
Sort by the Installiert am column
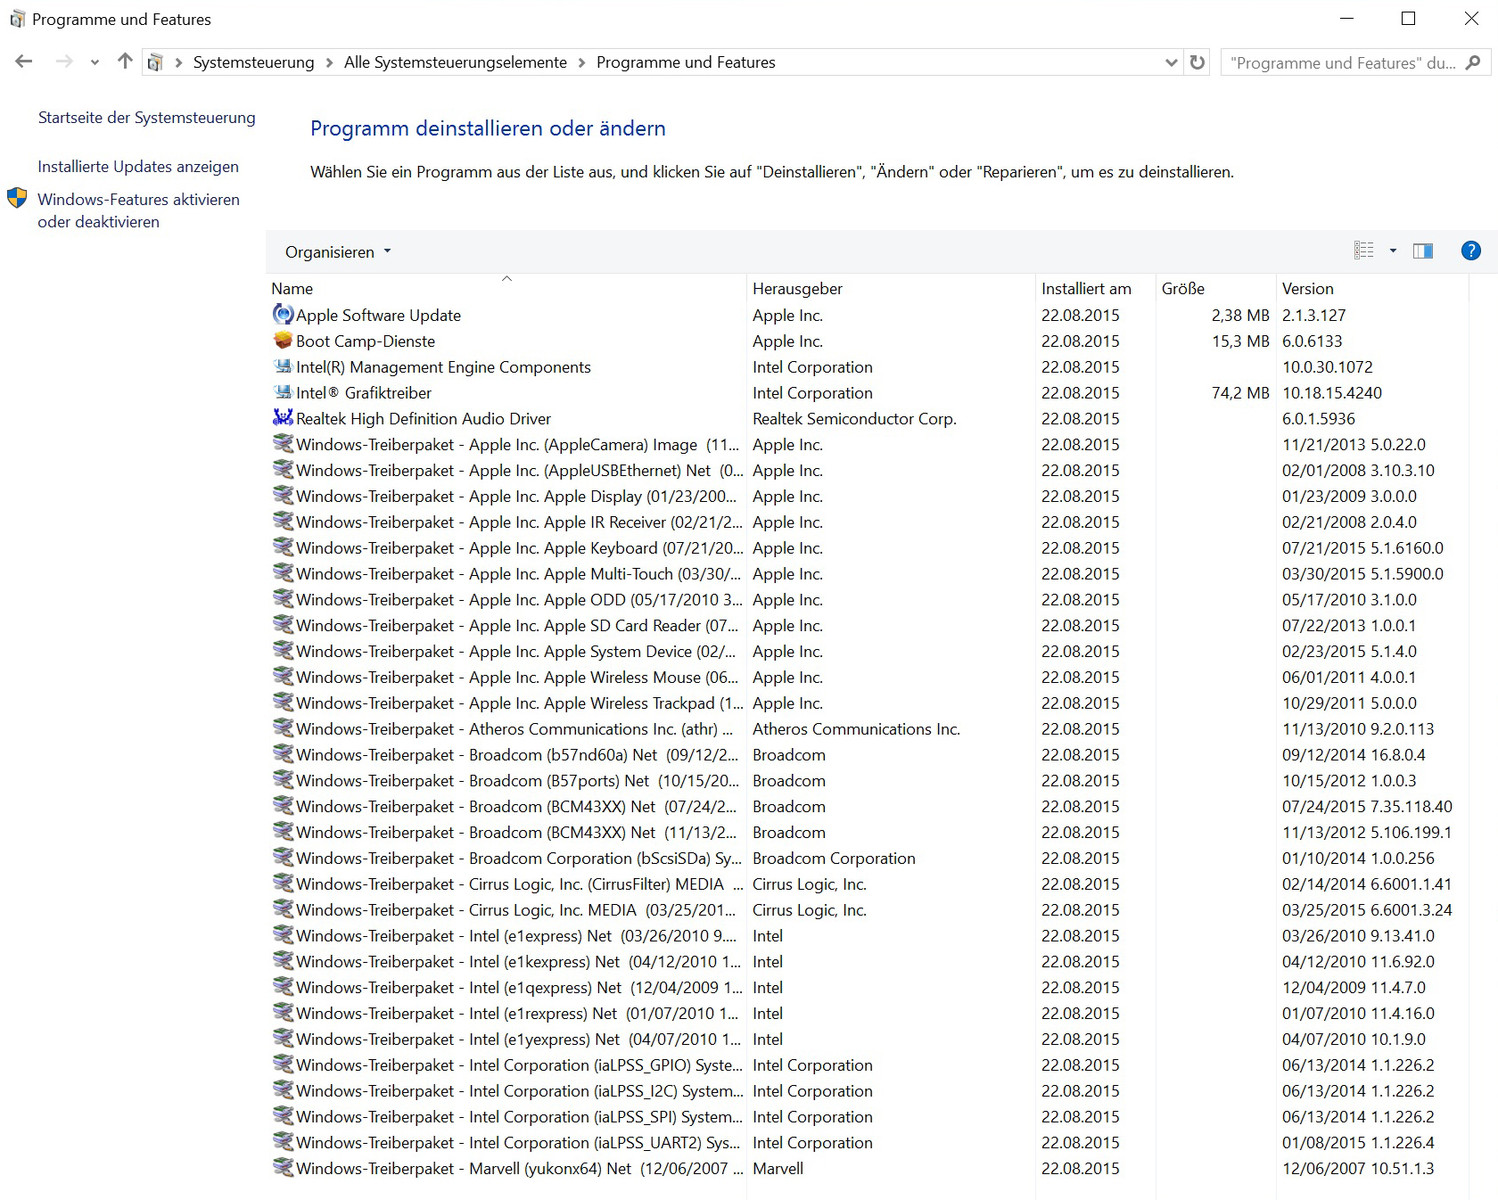click(x=1086, y=289)
